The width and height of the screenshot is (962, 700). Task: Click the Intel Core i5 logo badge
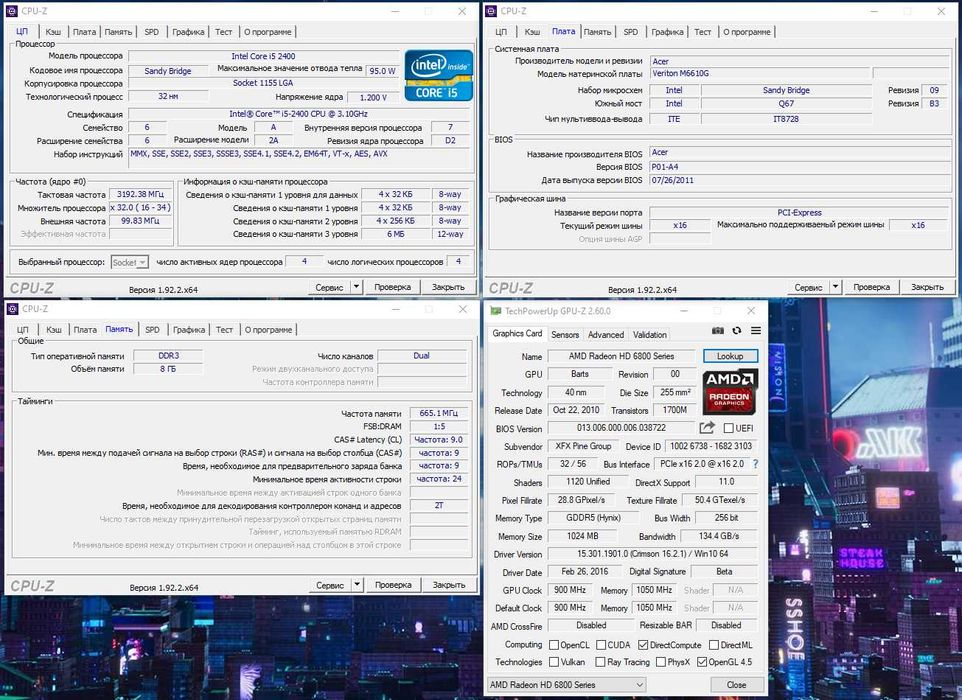point(439,75)
